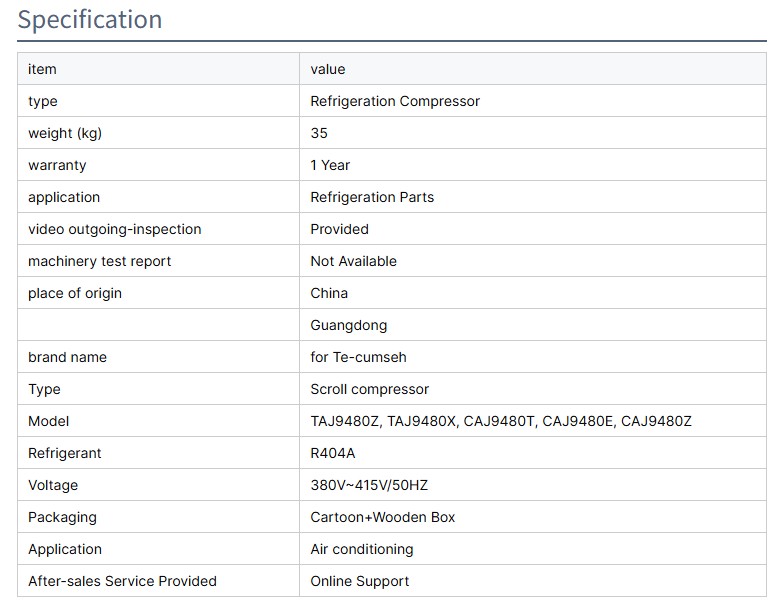
Task: Click the 'Guangdong' cell
Action: click(348, 325)
